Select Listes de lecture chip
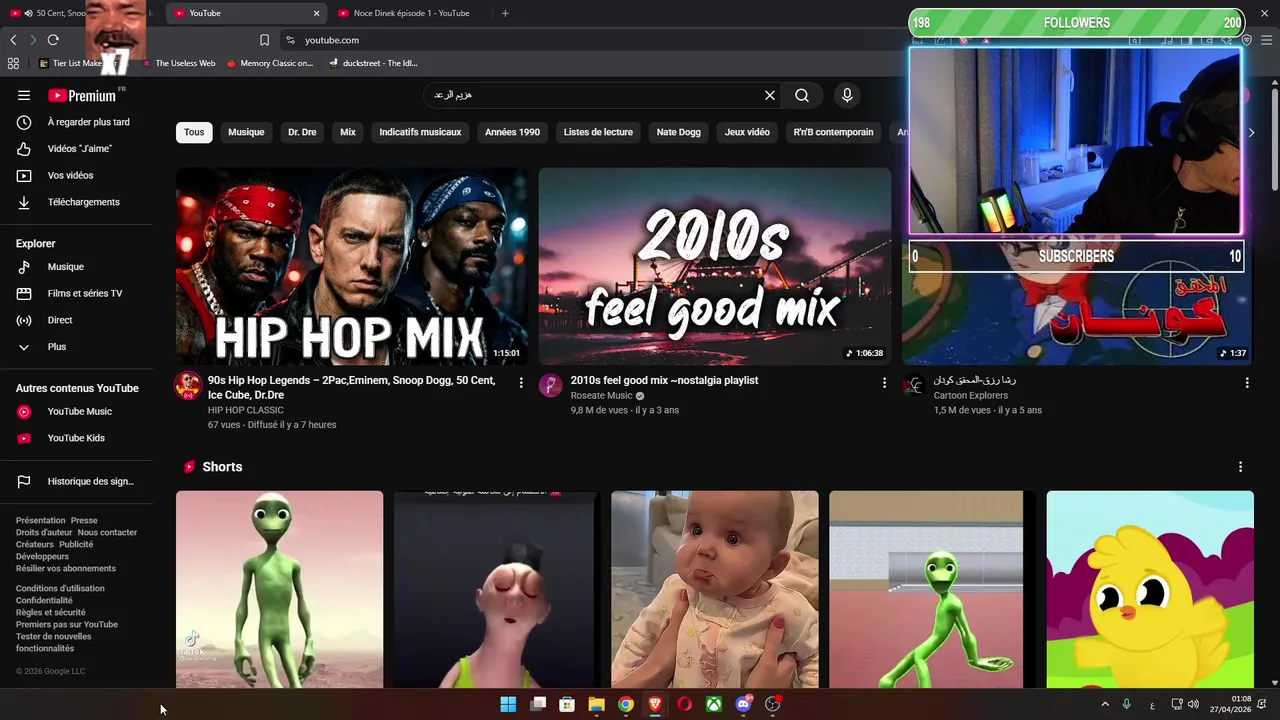1280x720 pixels. click(x=598, y=132)
